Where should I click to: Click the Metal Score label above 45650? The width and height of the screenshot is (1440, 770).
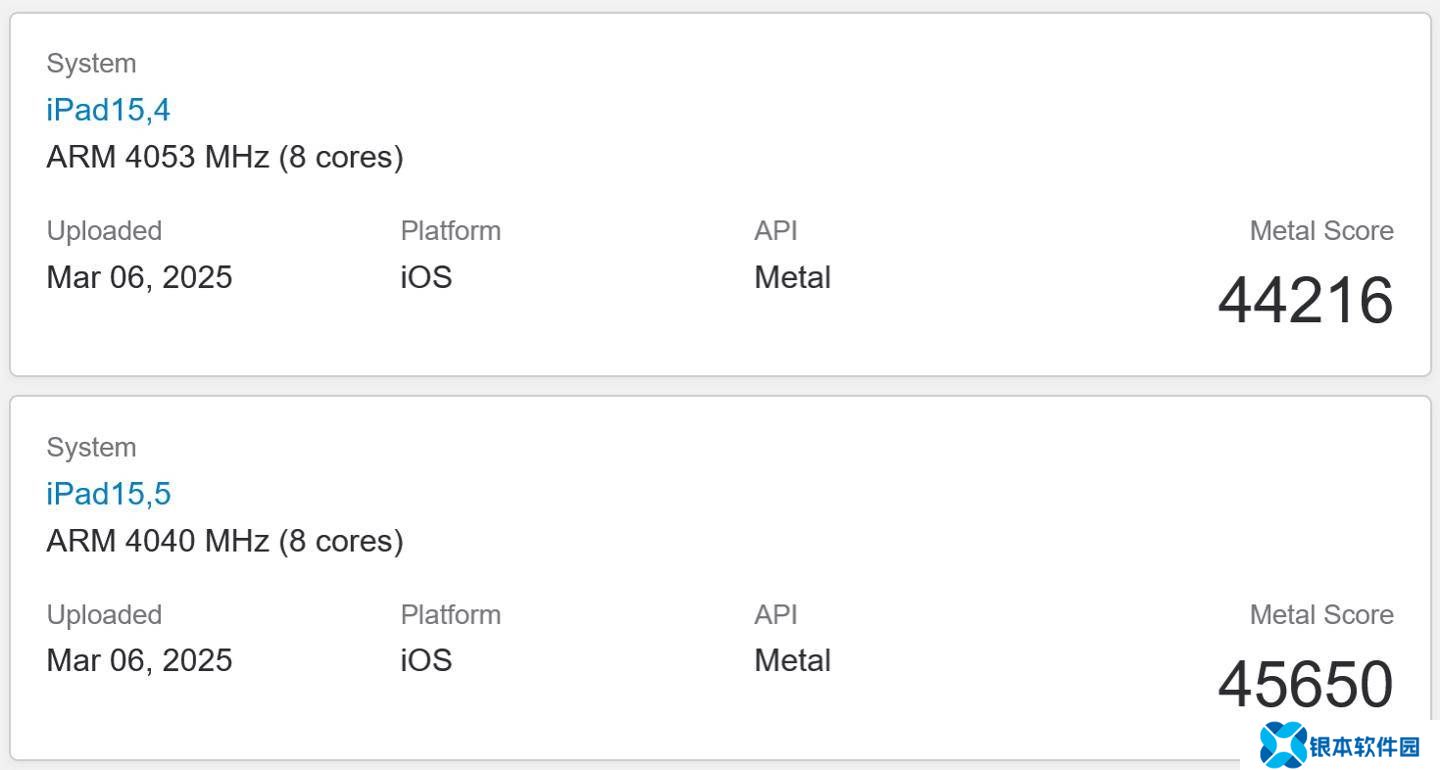coord(1321,615)
